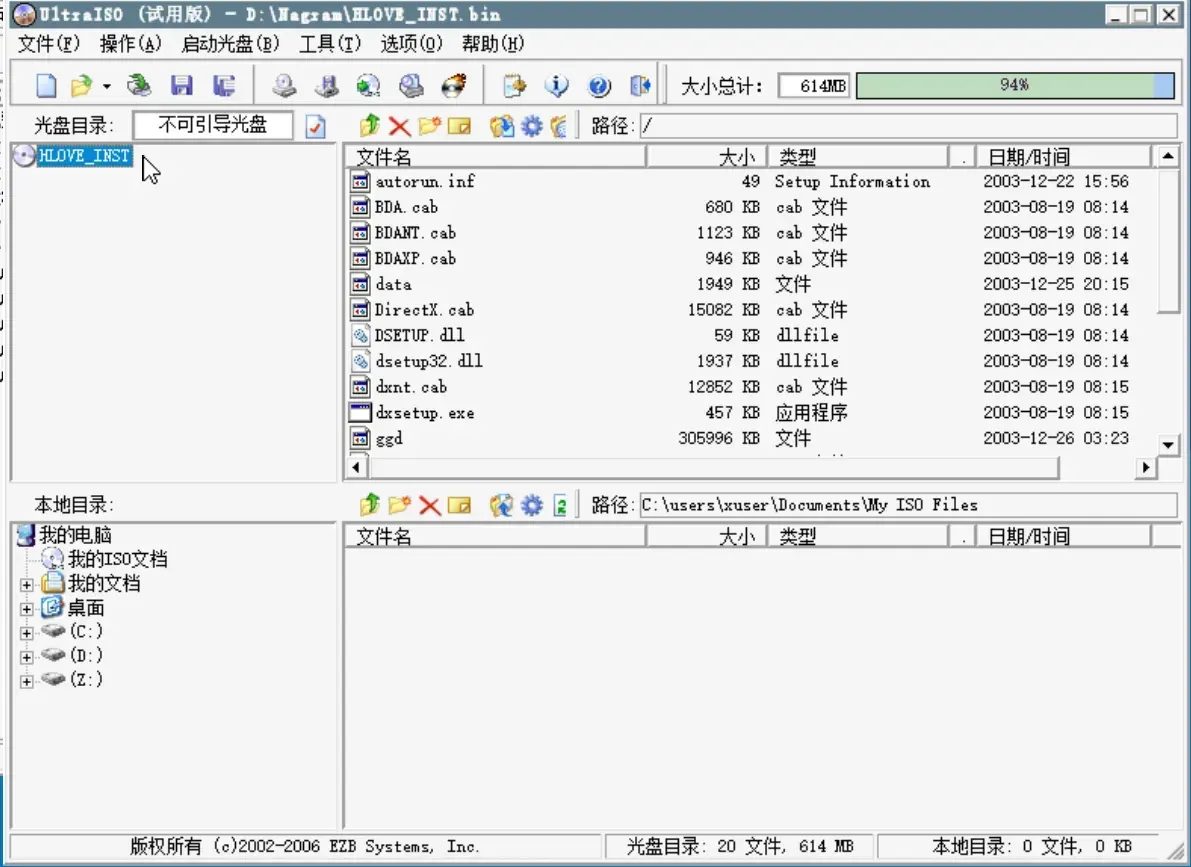
Task: Click local directory New Folder icon
Action: click(x=400, y=505)
